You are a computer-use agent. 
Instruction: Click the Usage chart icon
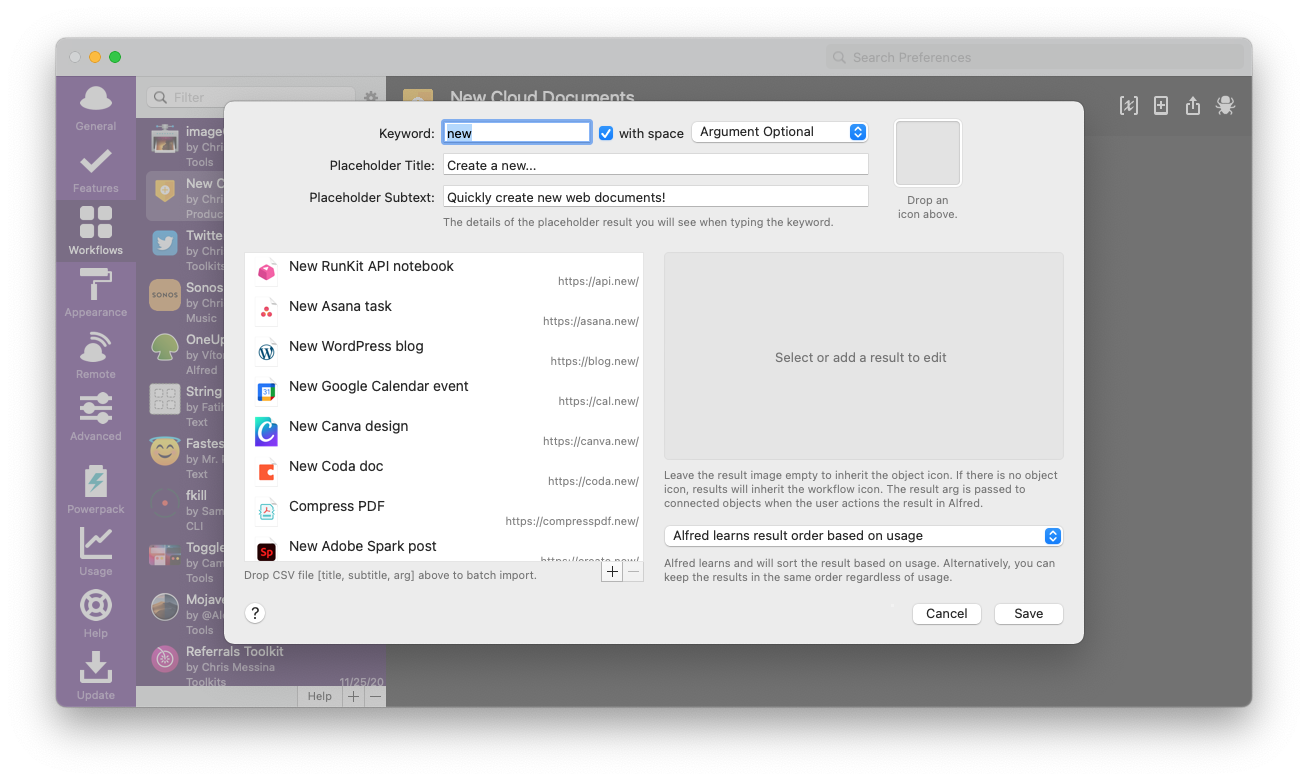(x=96, y=543)
